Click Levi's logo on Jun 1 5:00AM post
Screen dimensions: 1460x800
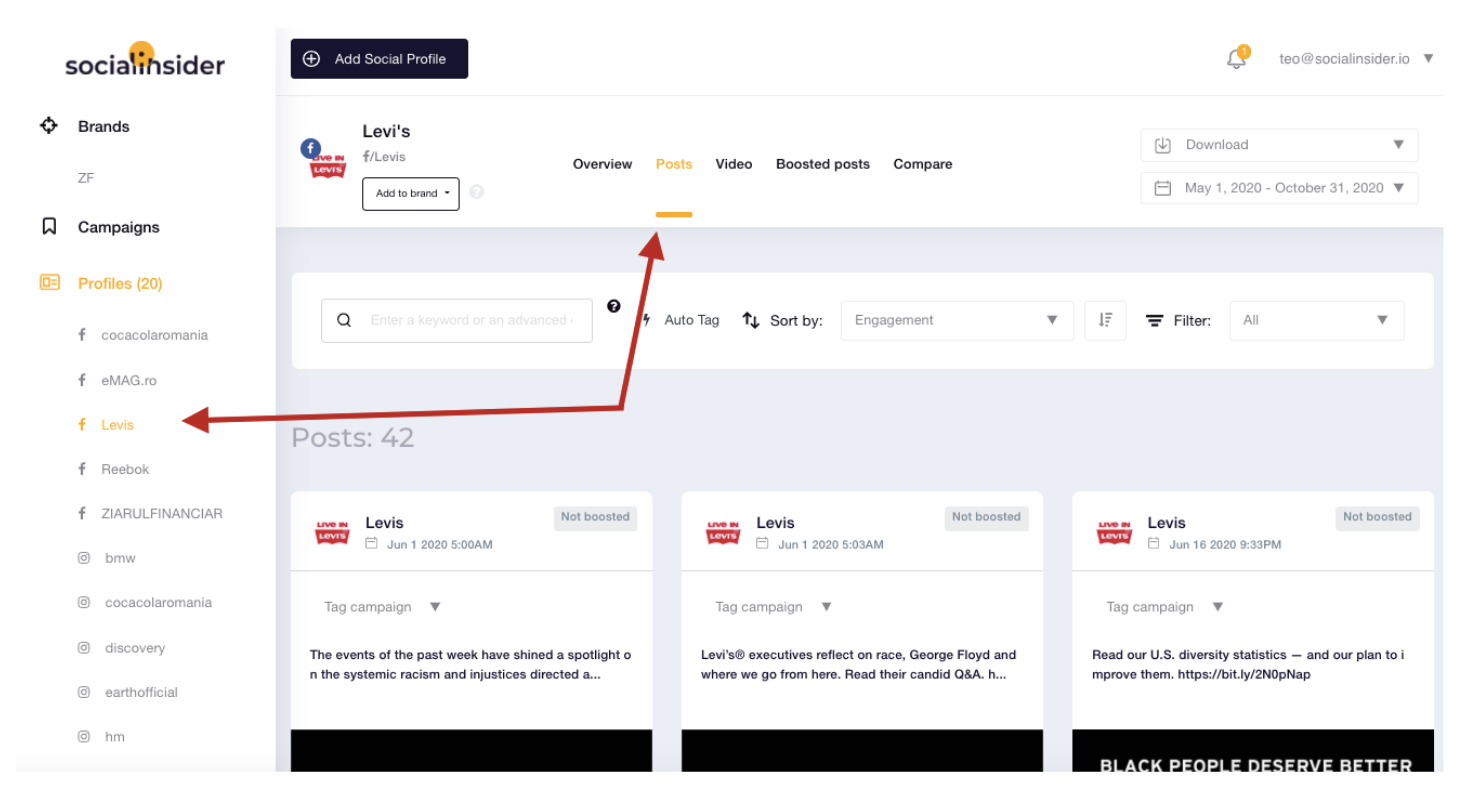click(x=333, y=533)
